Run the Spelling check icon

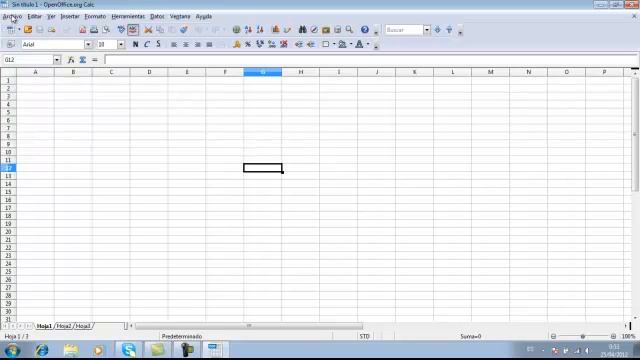click(x=121, y=30)
